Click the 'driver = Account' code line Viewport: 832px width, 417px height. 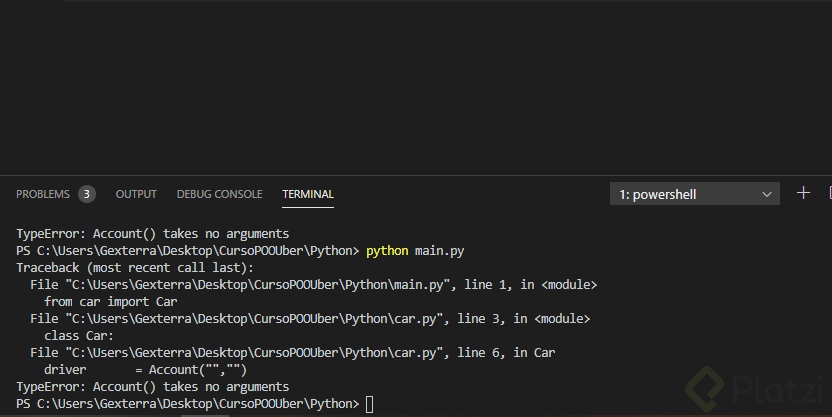coord(145,369)
